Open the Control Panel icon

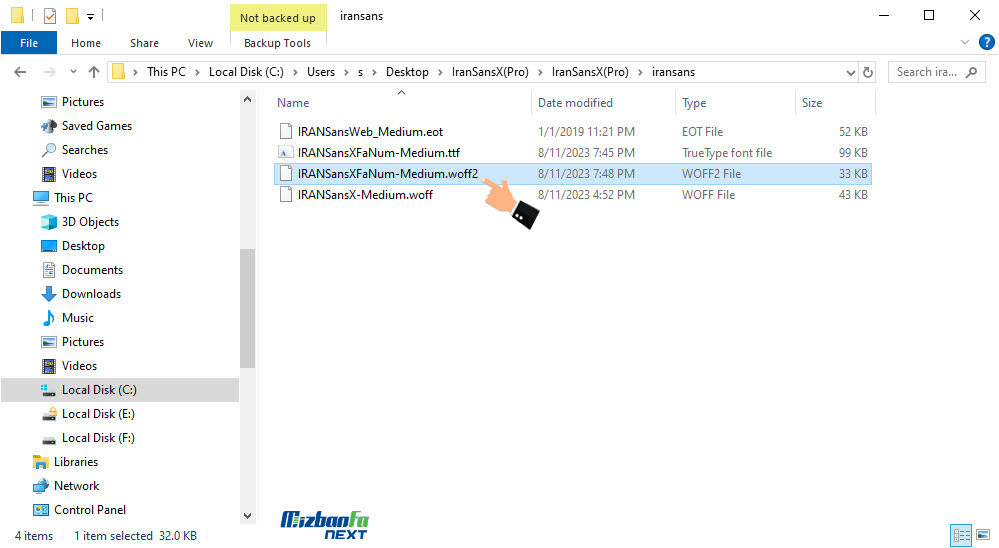[x=41, y=510]
